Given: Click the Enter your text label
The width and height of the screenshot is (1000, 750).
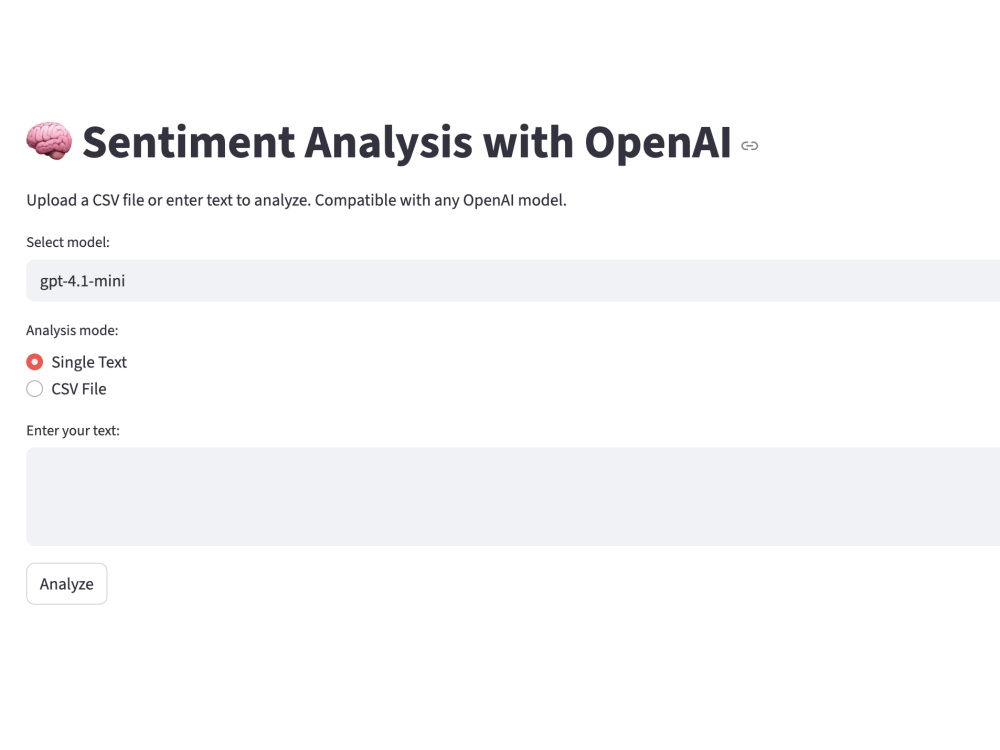Looking at the screenshot, I should [73, 430].
